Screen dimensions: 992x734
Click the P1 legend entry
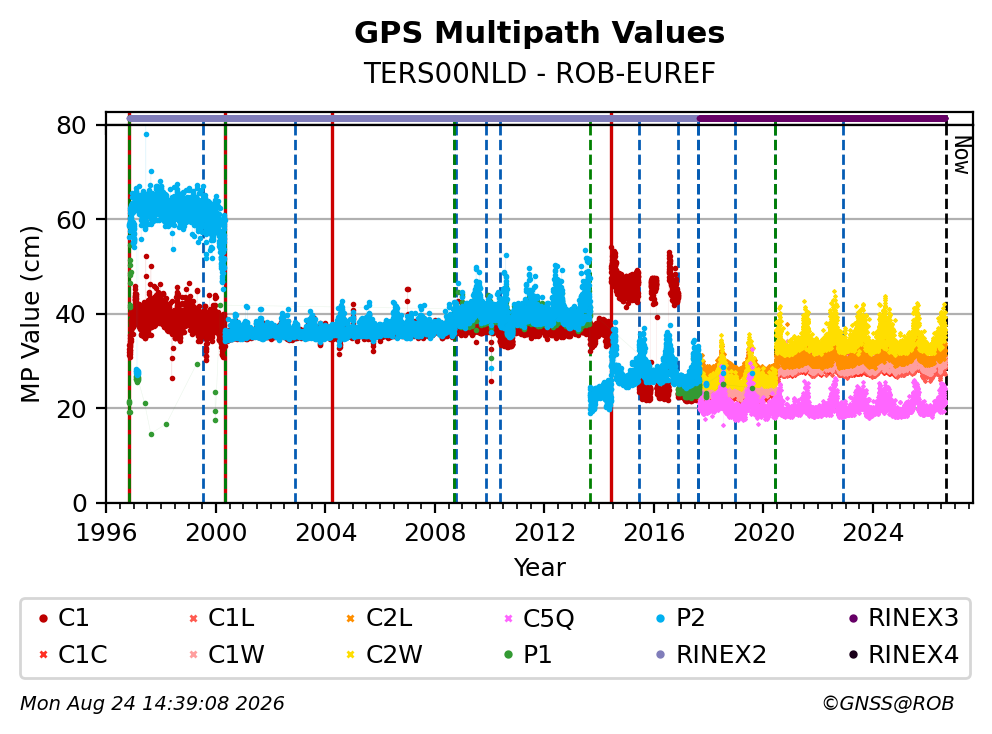(x=528, y=654)
